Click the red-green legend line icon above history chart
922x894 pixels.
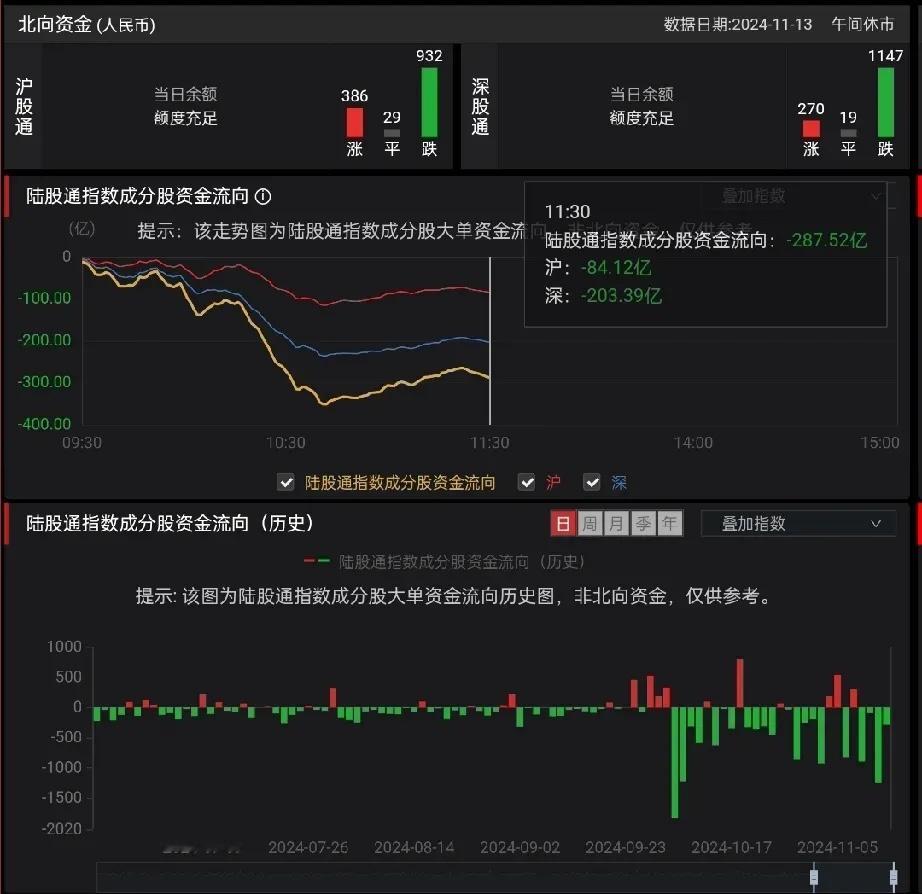(x=318, y=560)
